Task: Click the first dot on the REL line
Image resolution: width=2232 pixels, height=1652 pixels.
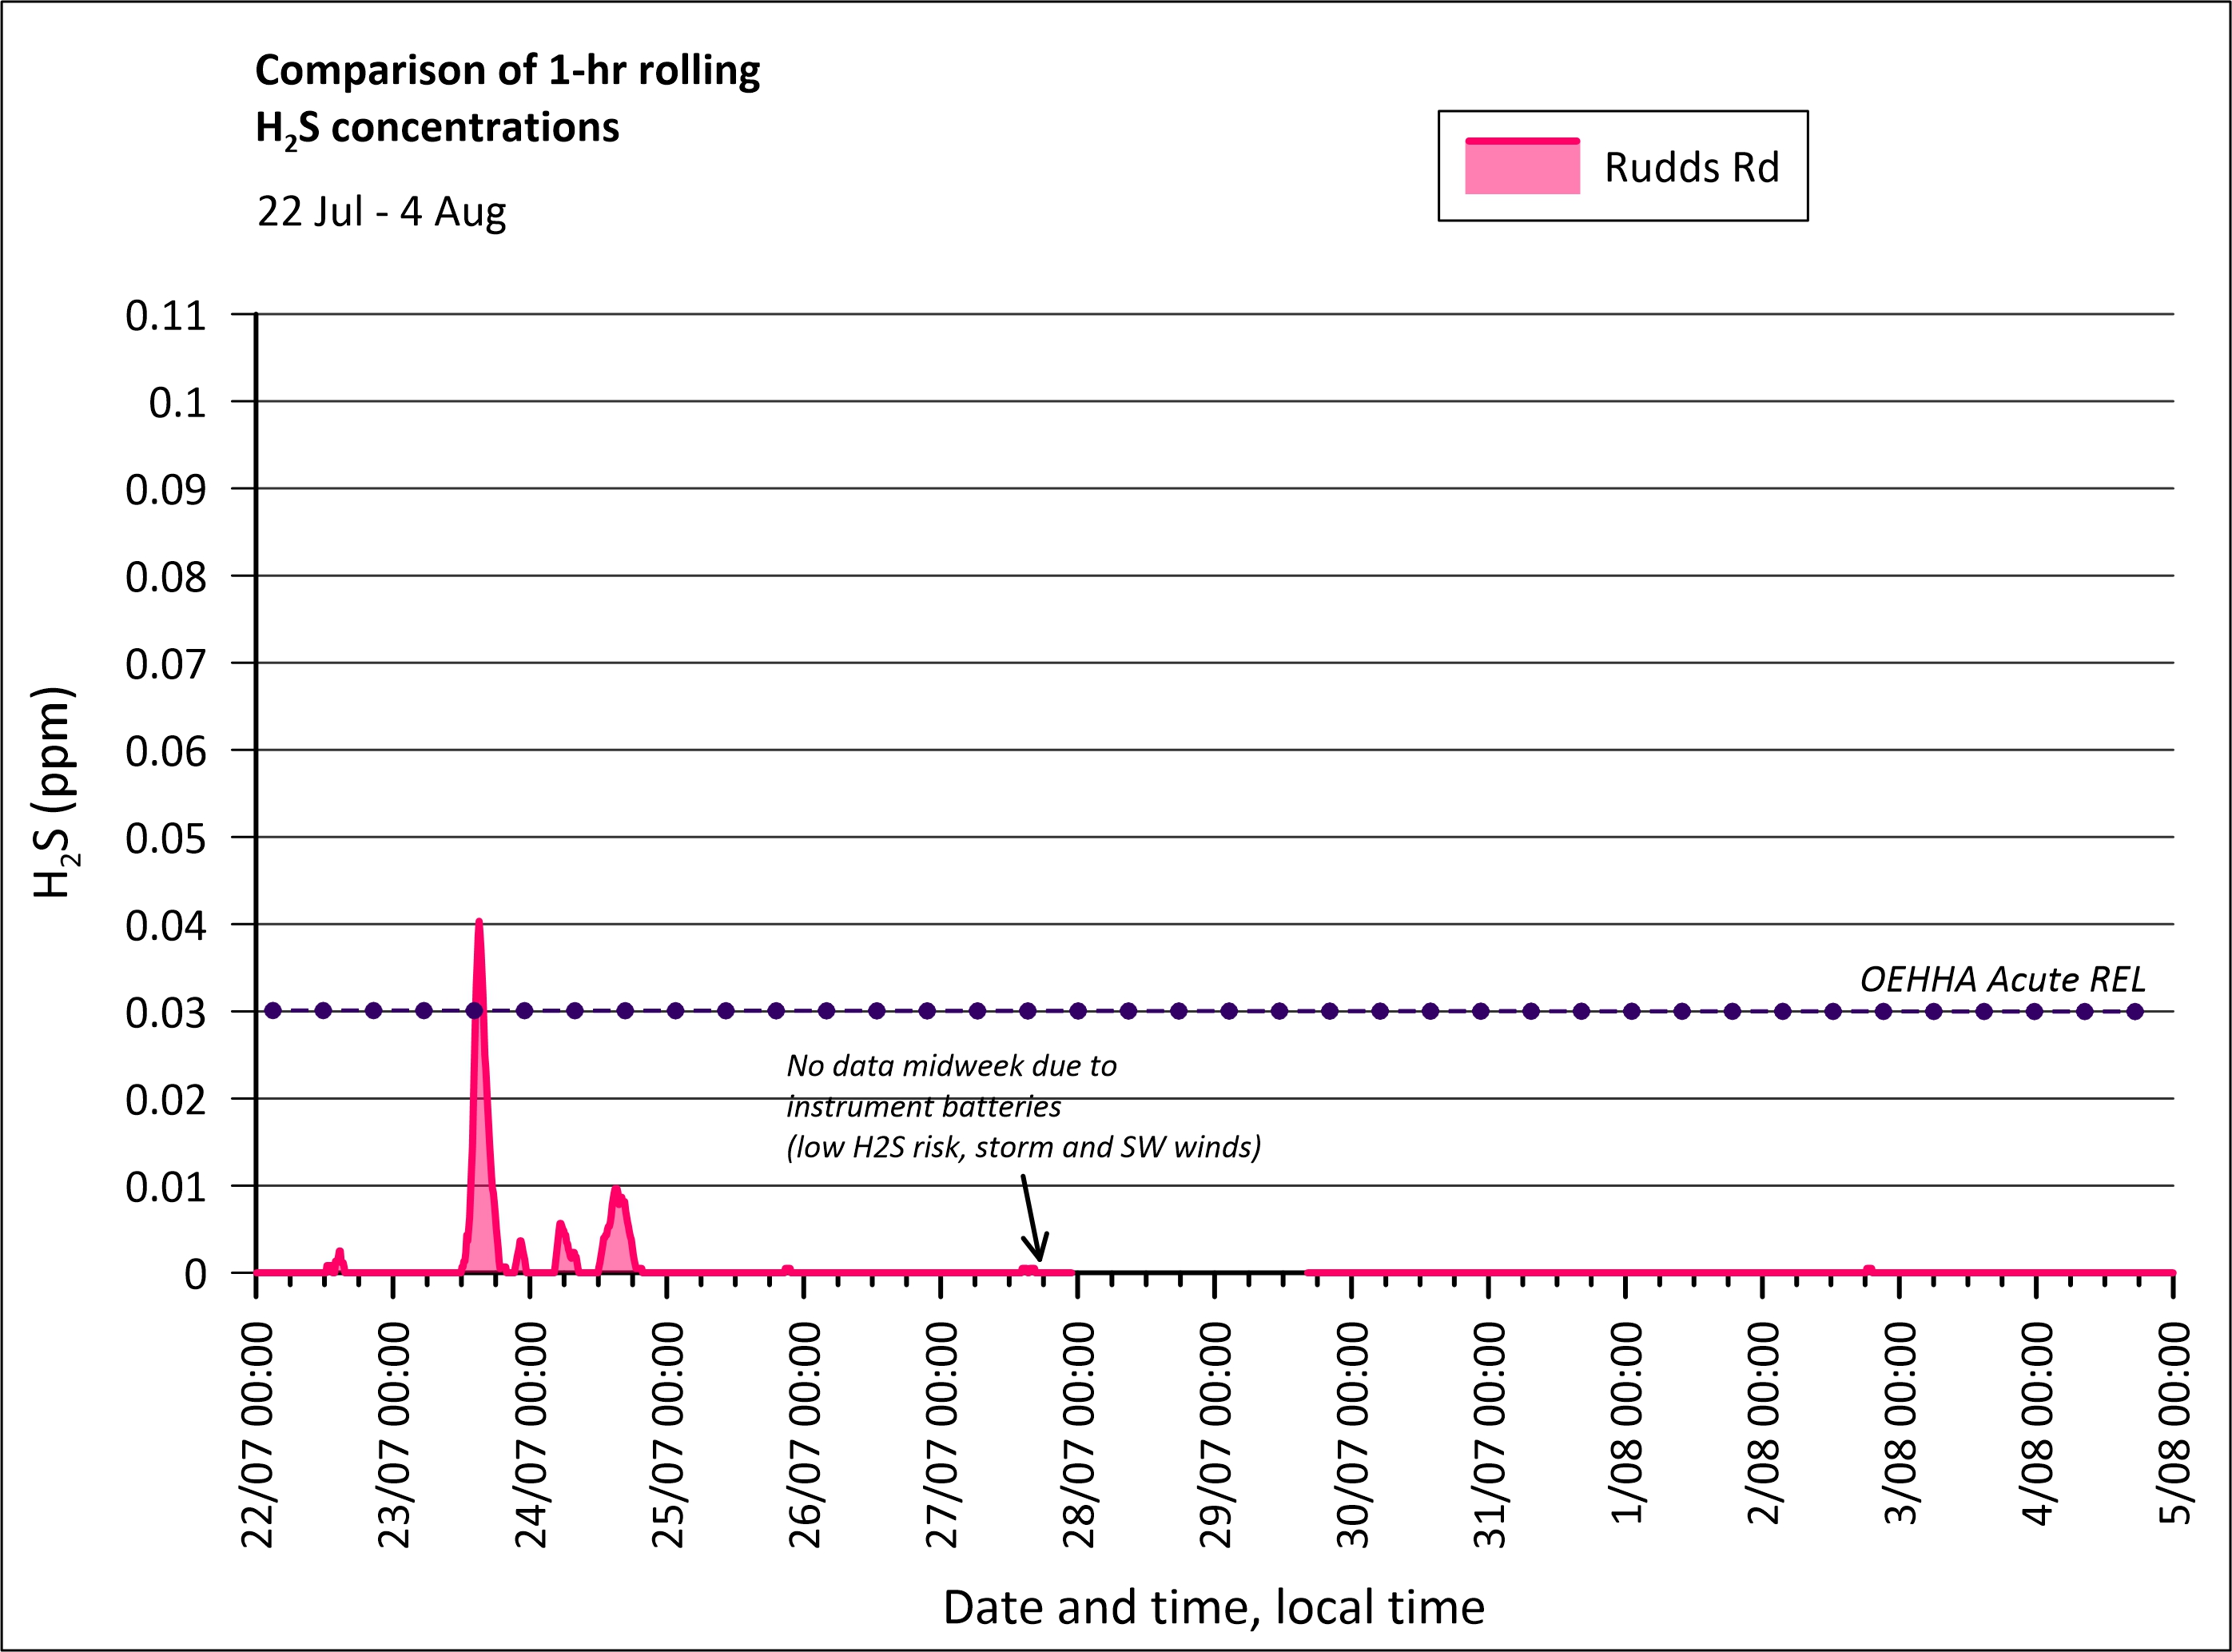Action: coord(272,1011)
